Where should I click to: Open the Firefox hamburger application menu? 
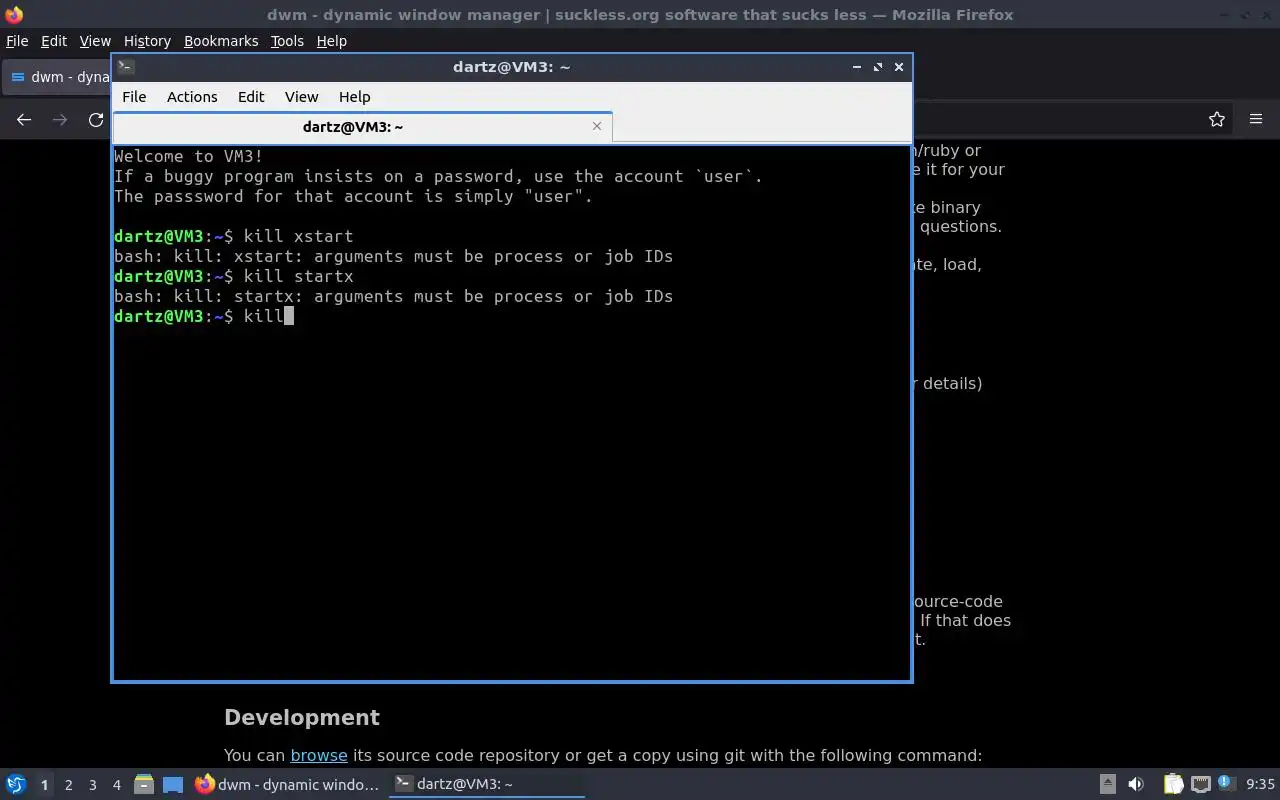(x=1256, y=119)
